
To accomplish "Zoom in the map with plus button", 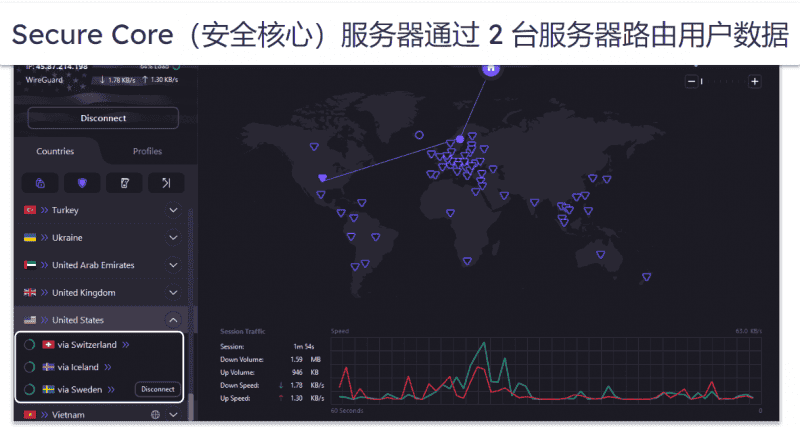I will pos(755,81).
